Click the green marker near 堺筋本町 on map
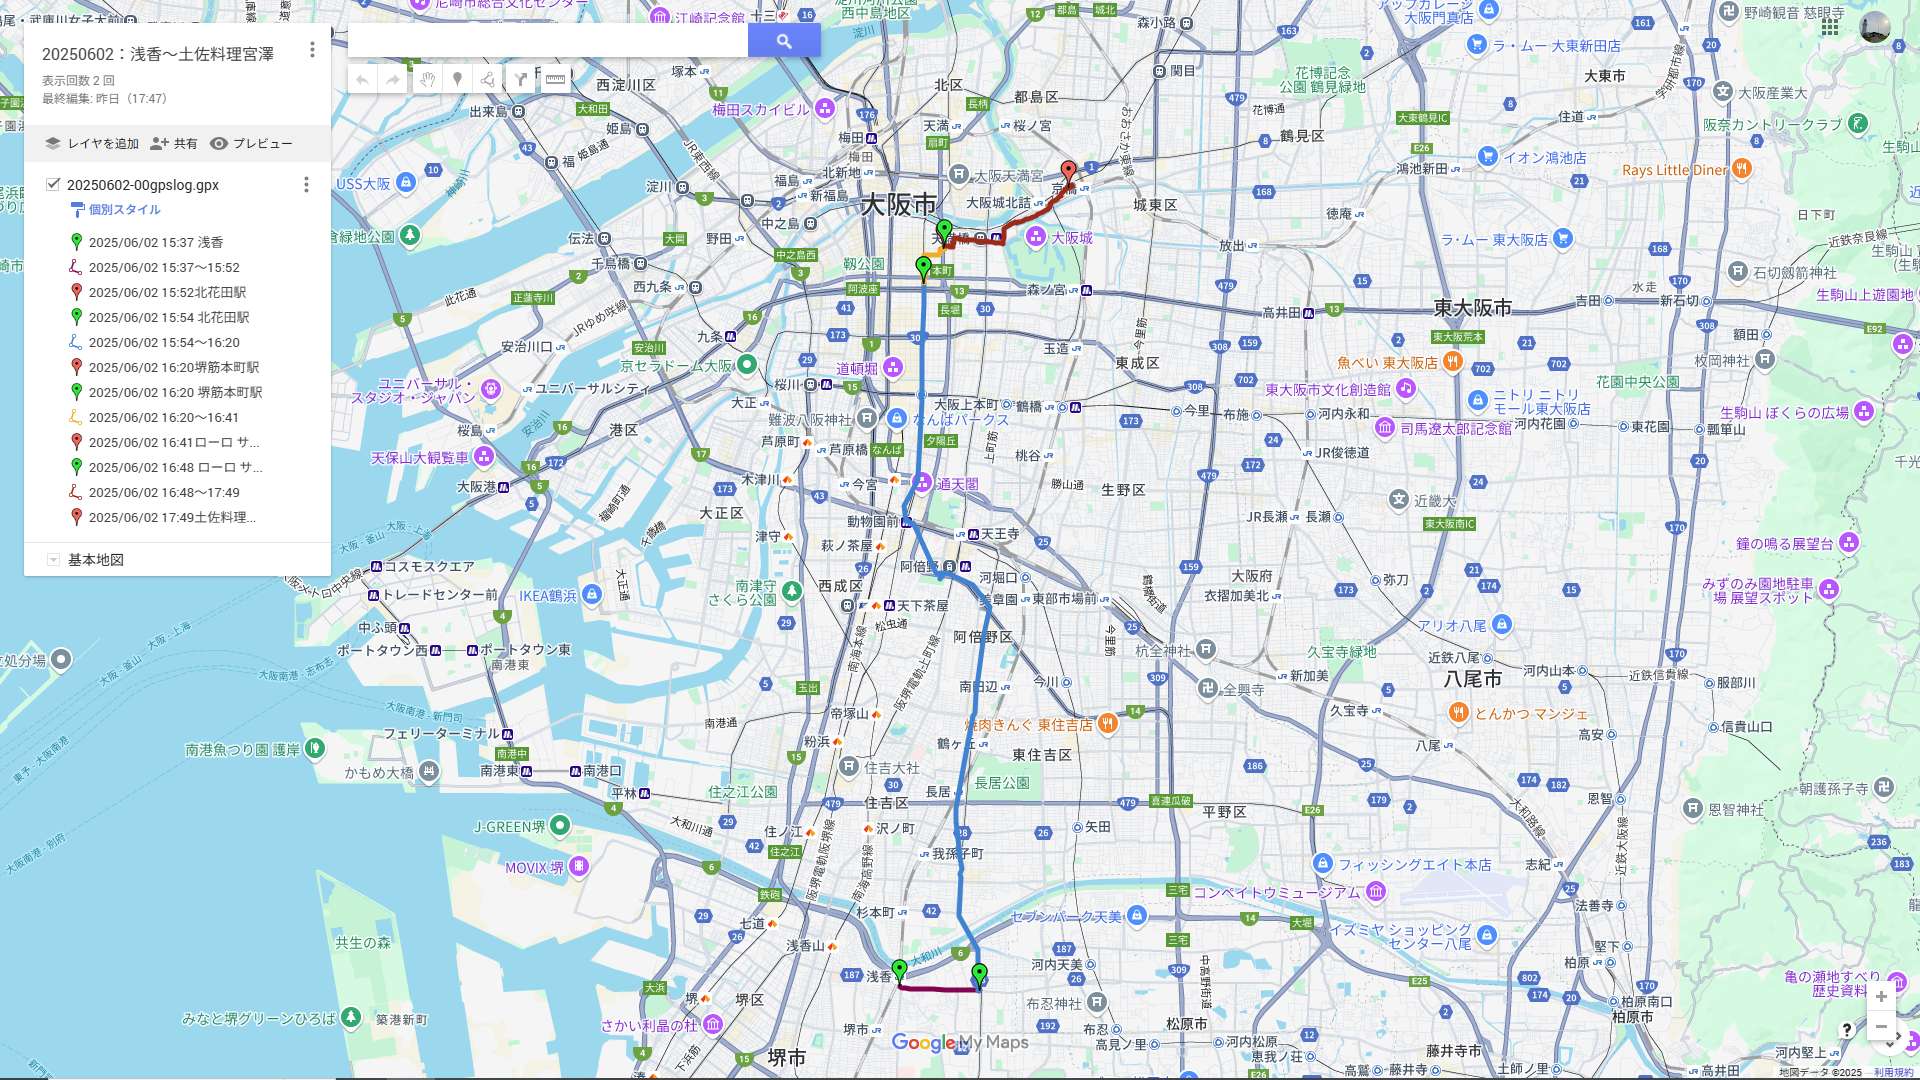Viewport: 1920px width, 1080px height. (x=923, y=268)
